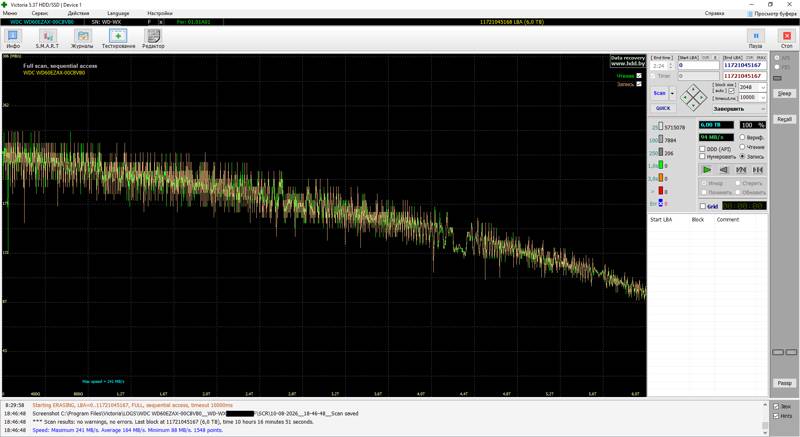
Task: Click the red Стоп stop icon
Action: 787,39
